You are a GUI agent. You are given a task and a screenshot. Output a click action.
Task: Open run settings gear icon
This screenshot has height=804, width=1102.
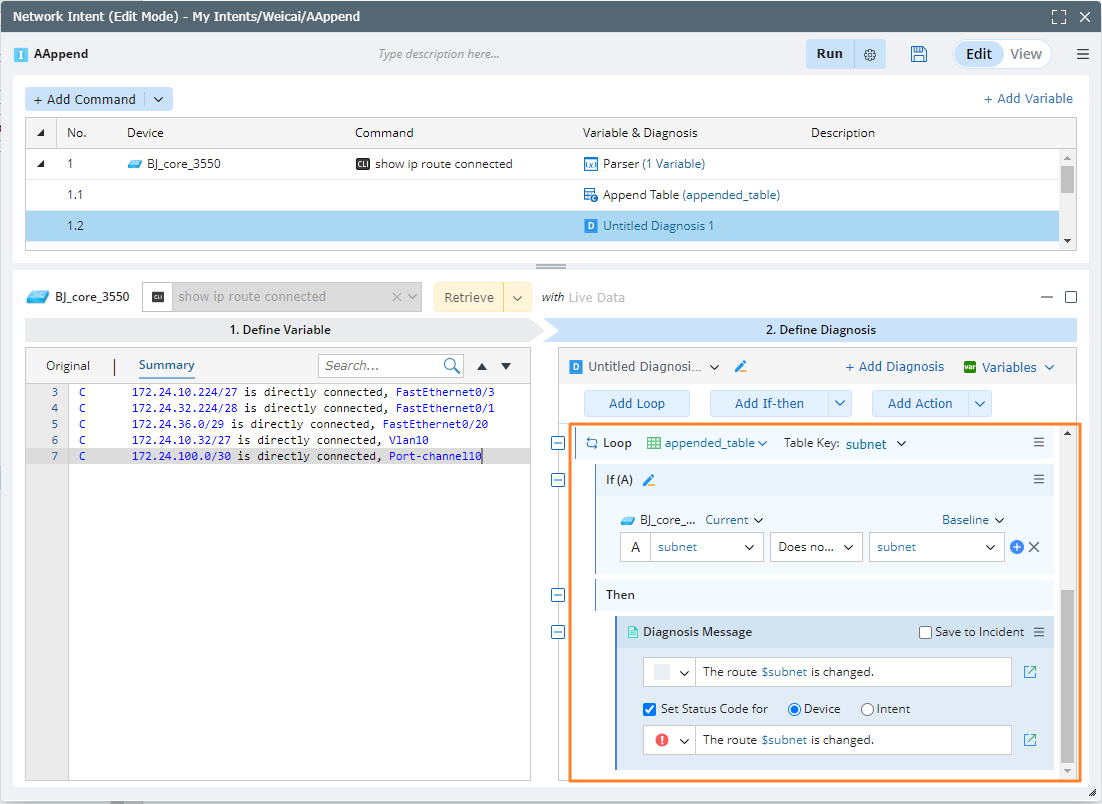click(x=870, y=55)
